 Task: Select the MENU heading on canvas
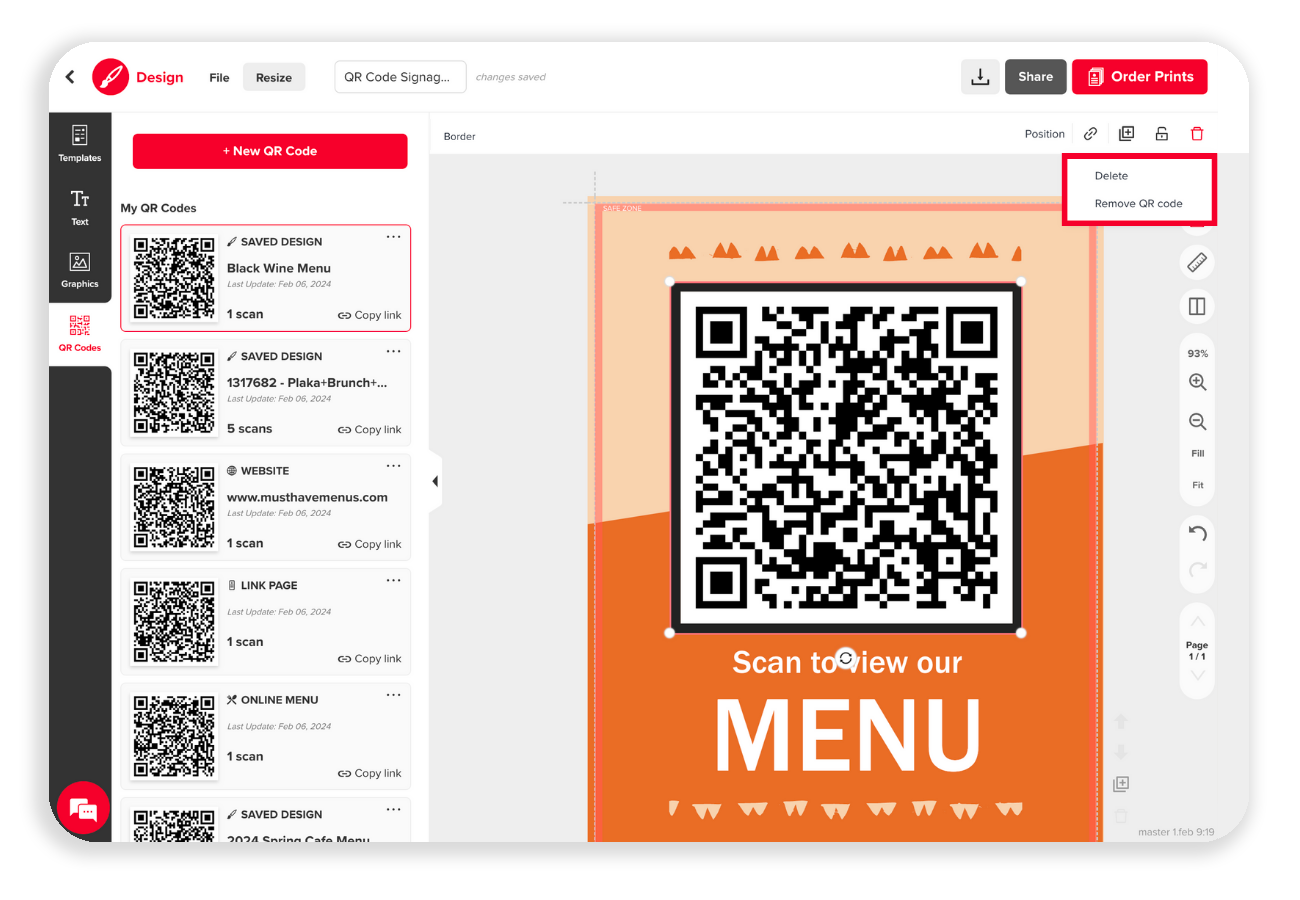tap(847, 734)
